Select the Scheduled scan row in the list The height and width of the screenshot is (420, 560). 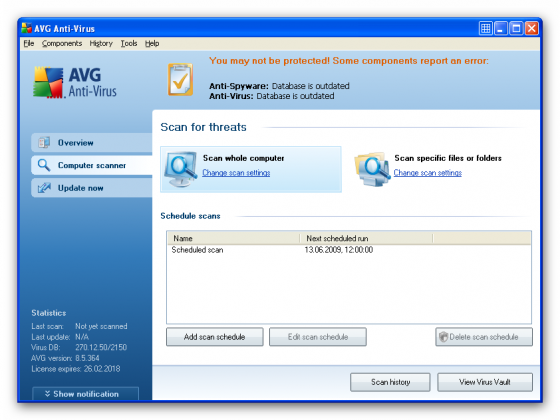[349, 250]
